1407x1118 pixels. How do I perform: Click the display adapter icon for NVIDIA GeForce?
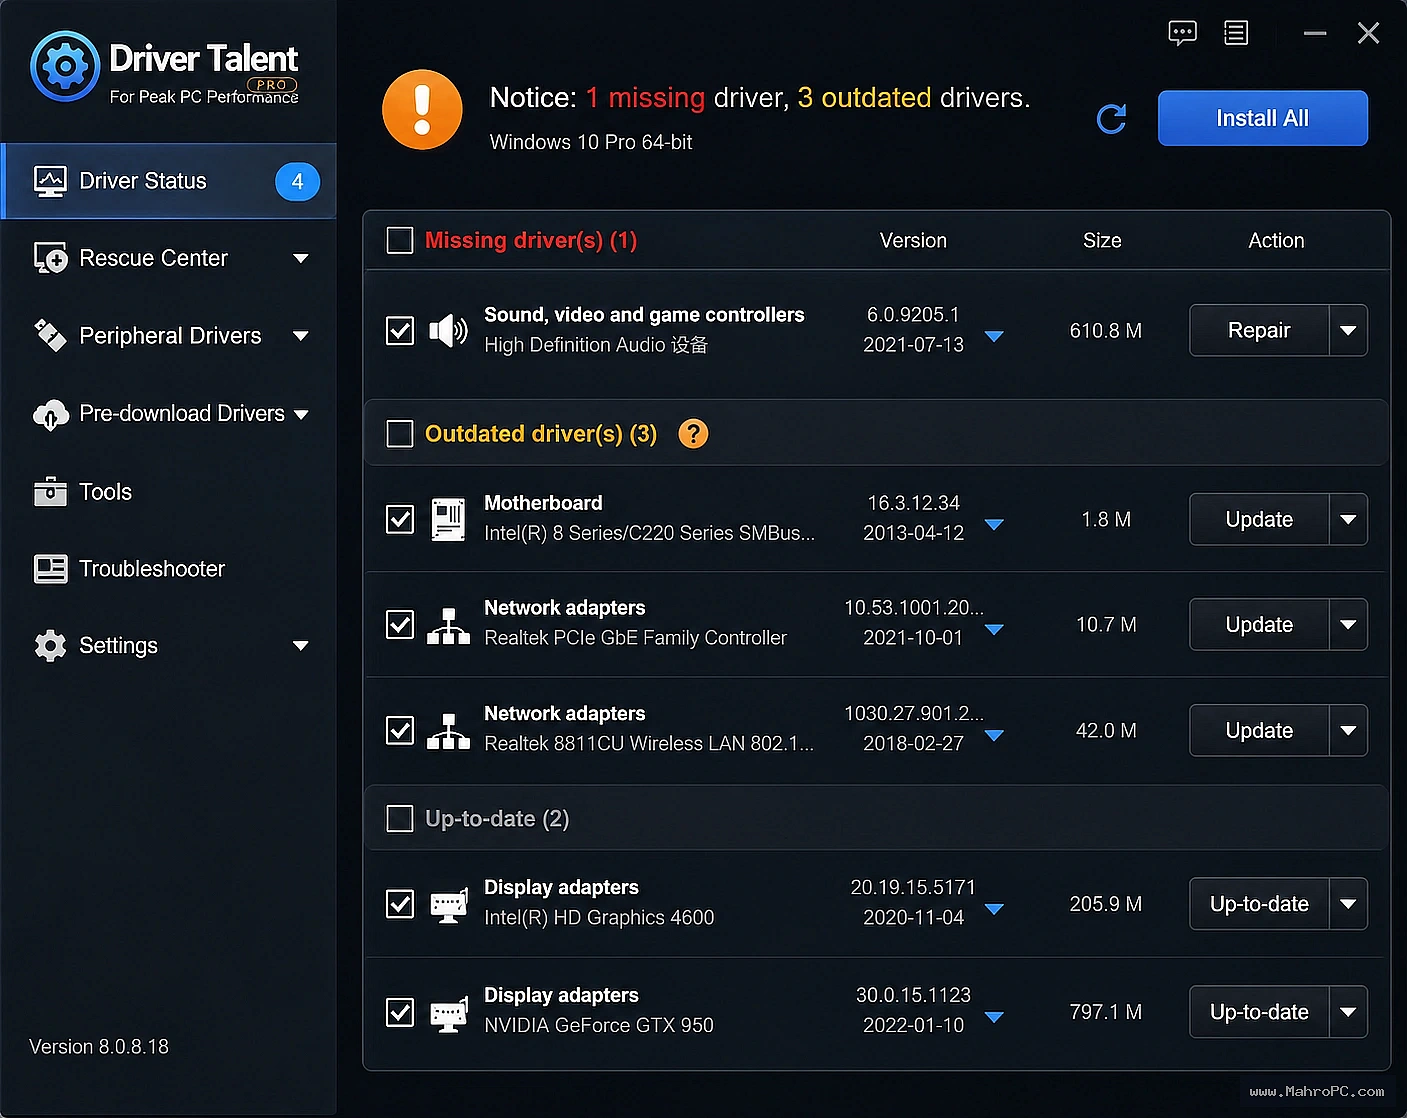click(448, 1012)
